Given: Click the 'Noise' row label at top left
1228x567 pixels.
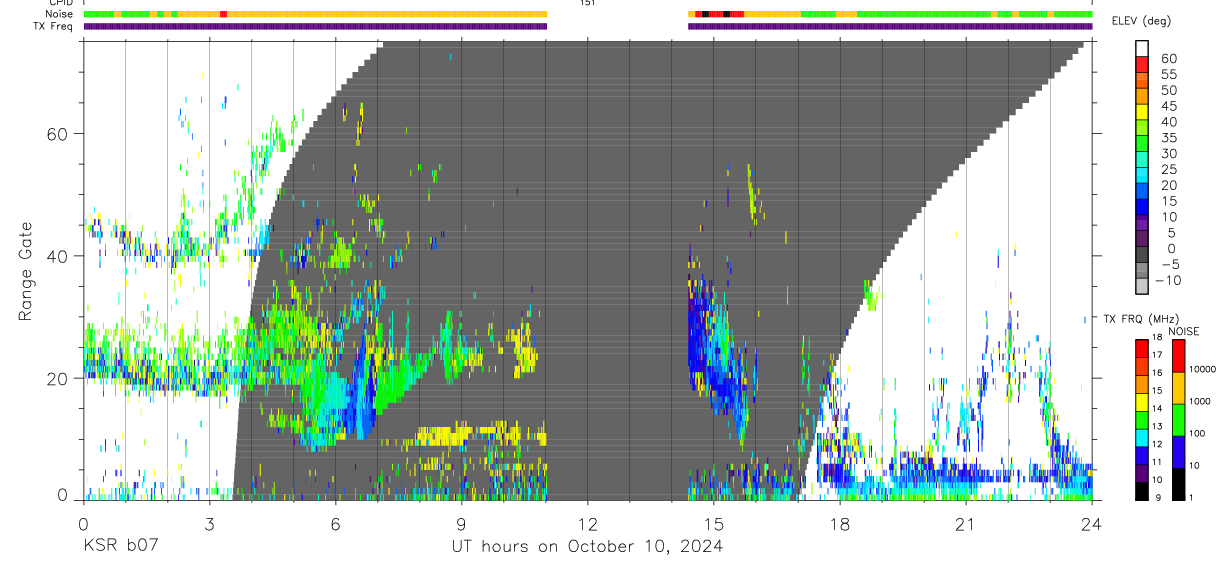Looking at the screenshot, I should (60, 14).
